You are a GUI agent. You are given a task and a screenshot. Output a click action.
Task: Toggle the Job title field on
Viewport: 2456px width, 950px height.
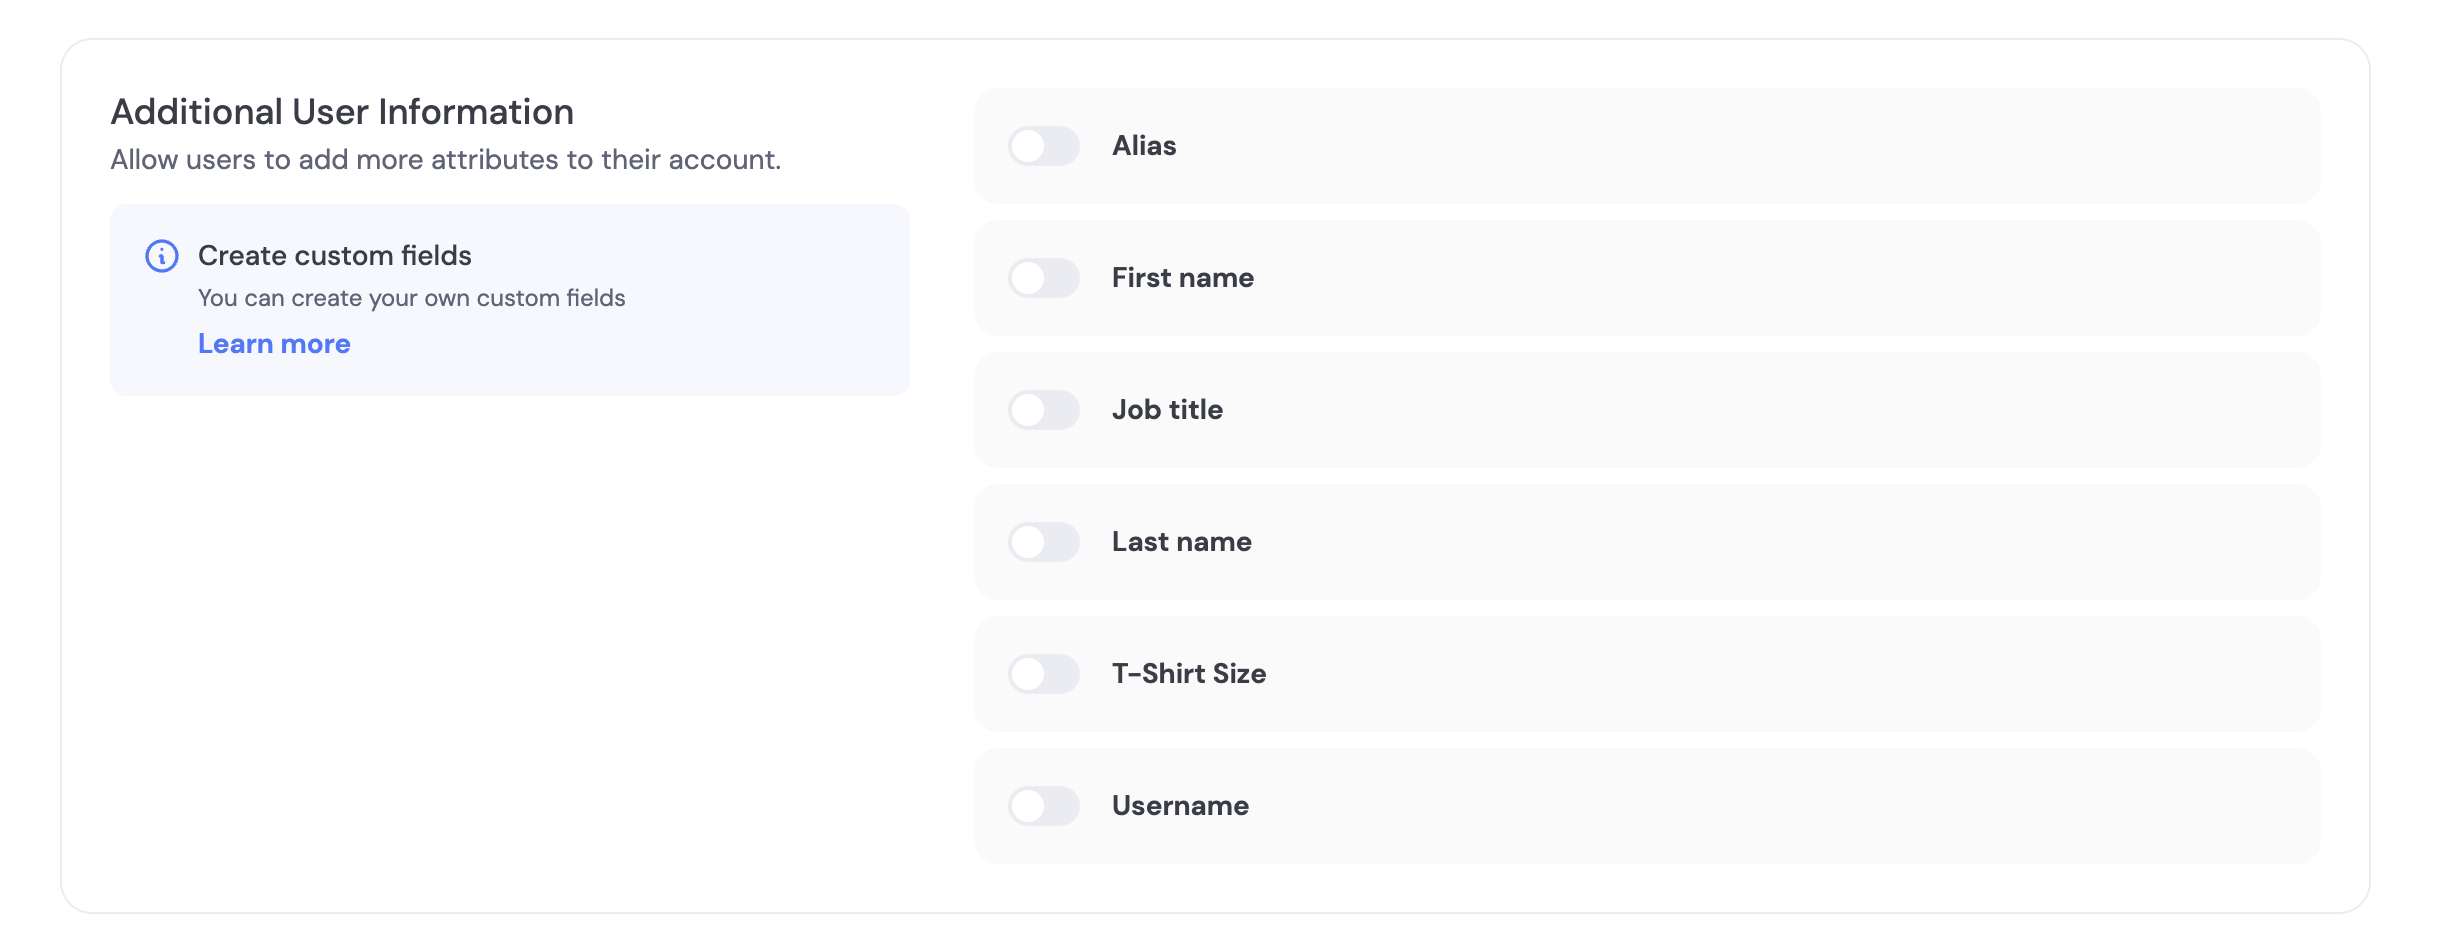(x=1043, y=410)
